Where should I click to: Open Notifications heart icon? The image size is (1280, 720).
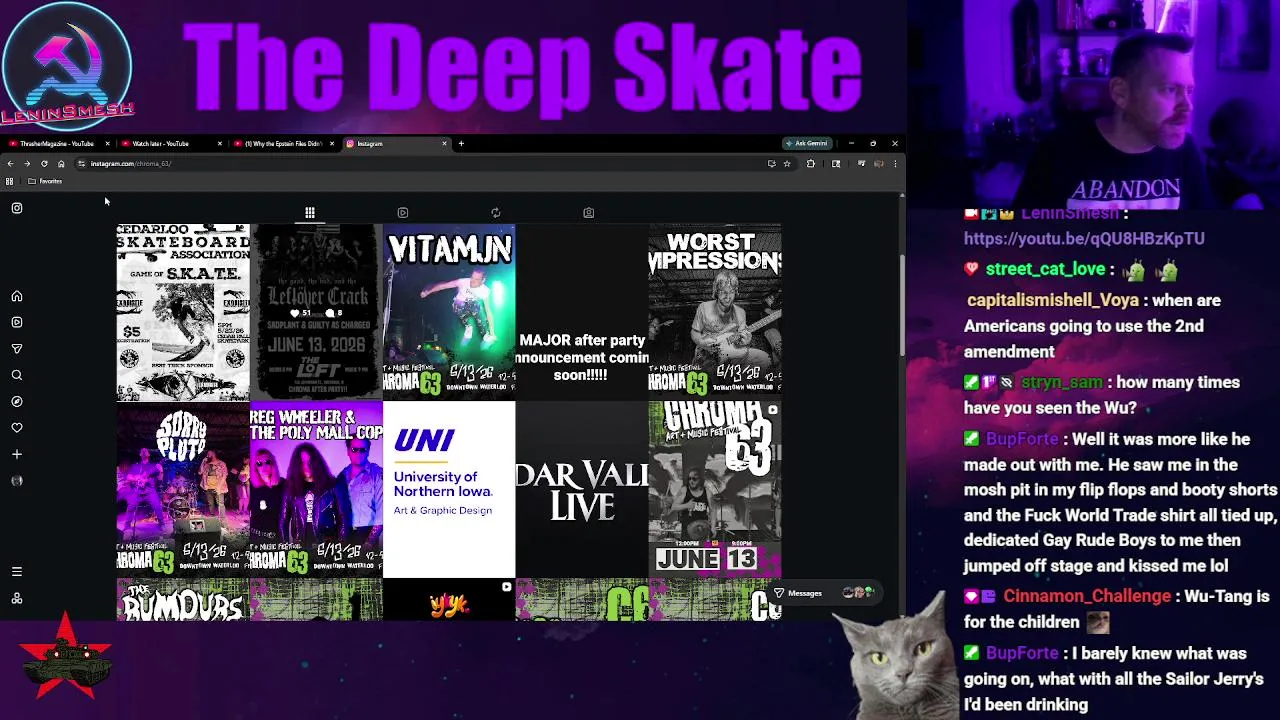(x=17, y=428)
